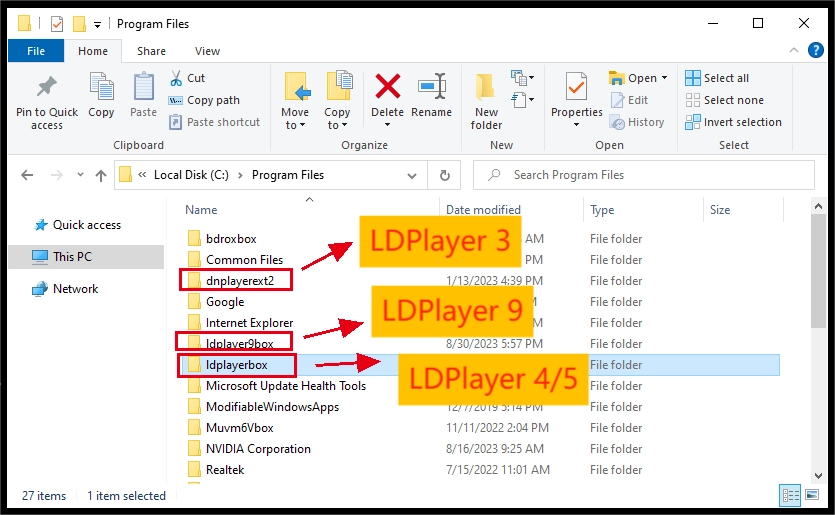Screen dimensions: 835x515
Task: Click new folder icon in title bar
Action: point(79,23)
